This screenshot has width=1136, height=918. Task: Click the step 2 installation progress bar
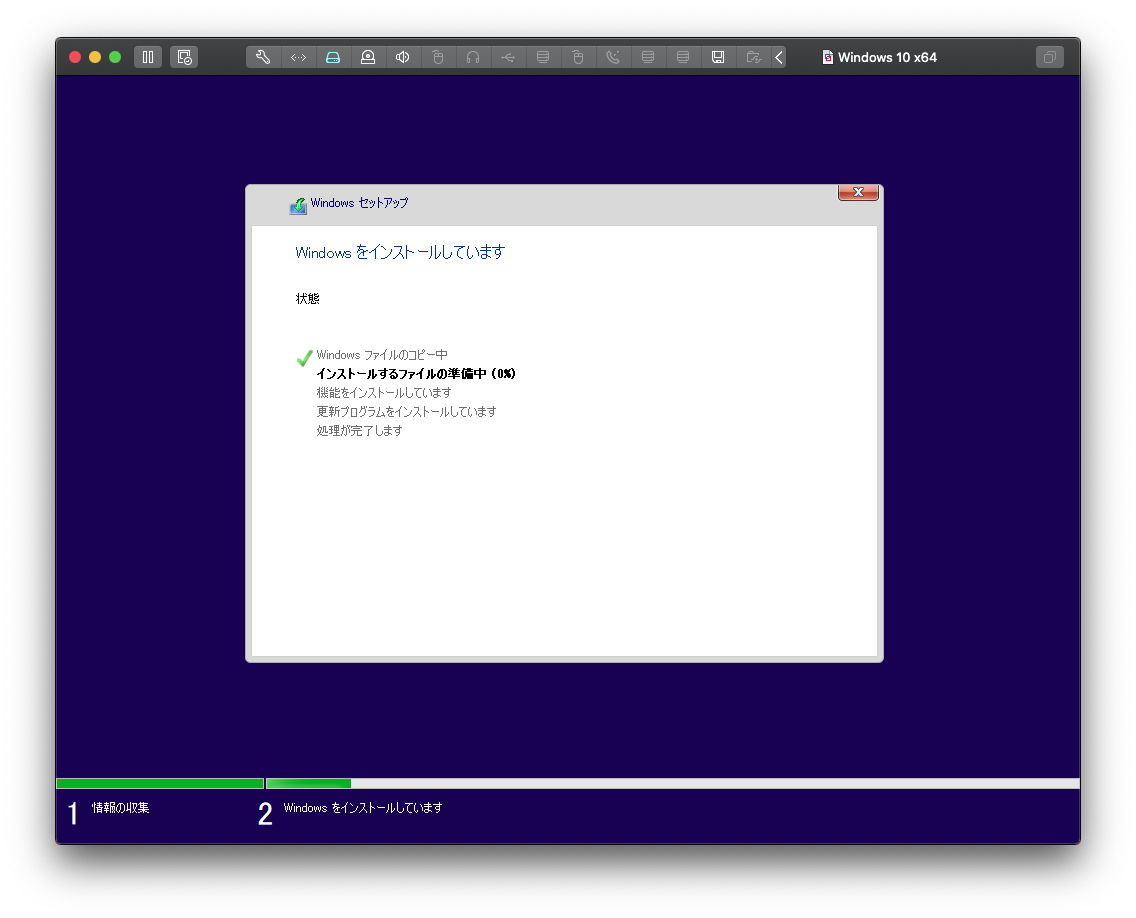coord(673,783)
